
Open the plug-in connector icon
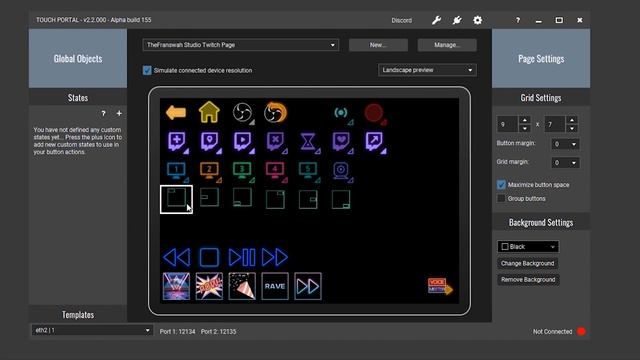(x=457, y=20)
